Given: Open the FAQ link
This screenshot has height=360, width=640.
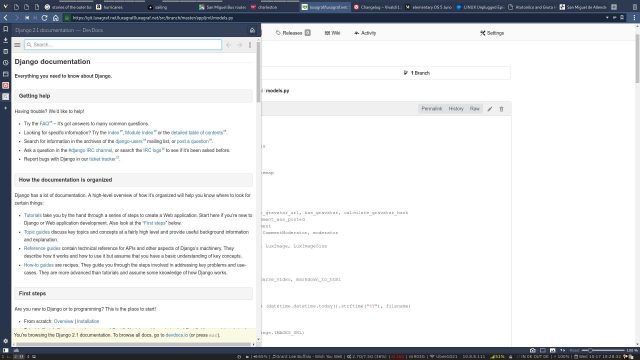Looking at the screenshot, I should click(45, 124).
